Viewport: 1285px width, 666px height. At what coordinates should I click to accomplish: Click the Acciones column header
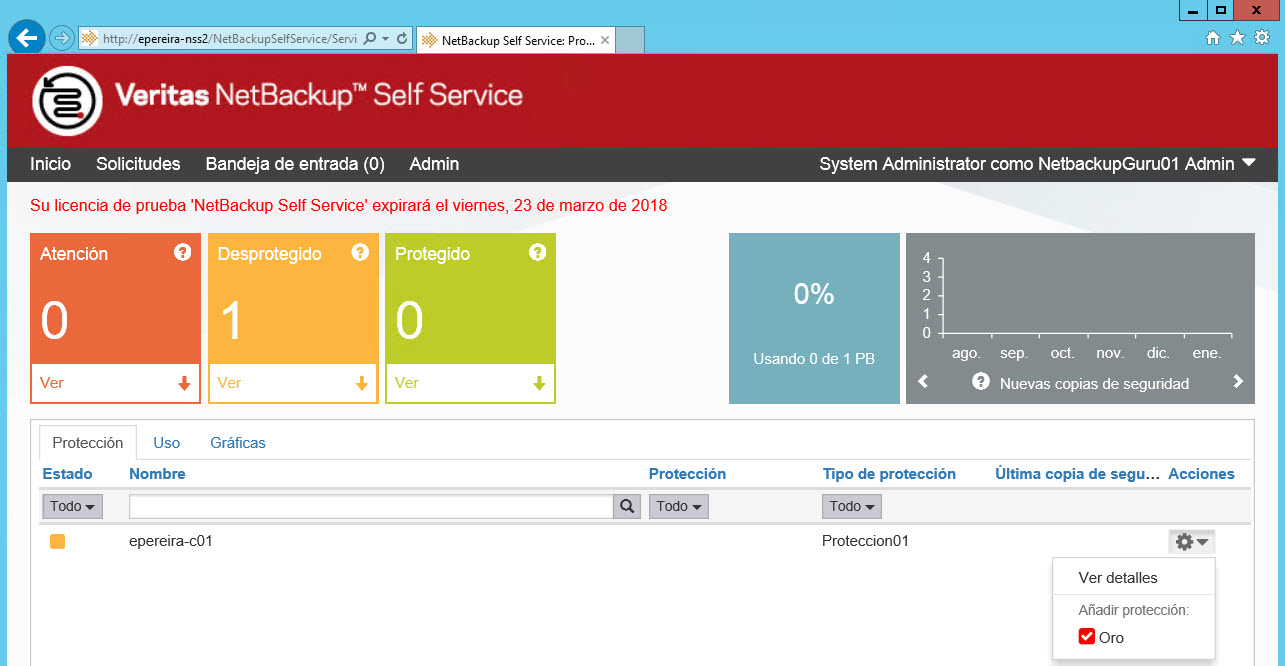pos(1201,474)
